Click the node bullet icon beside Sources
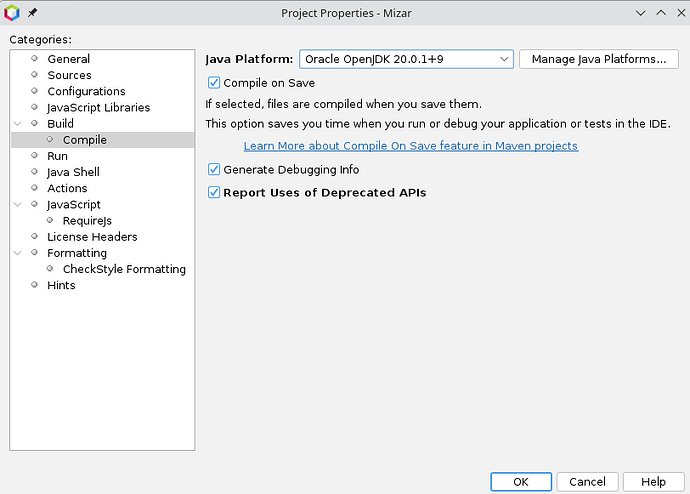690x494 pixels. 34,74
